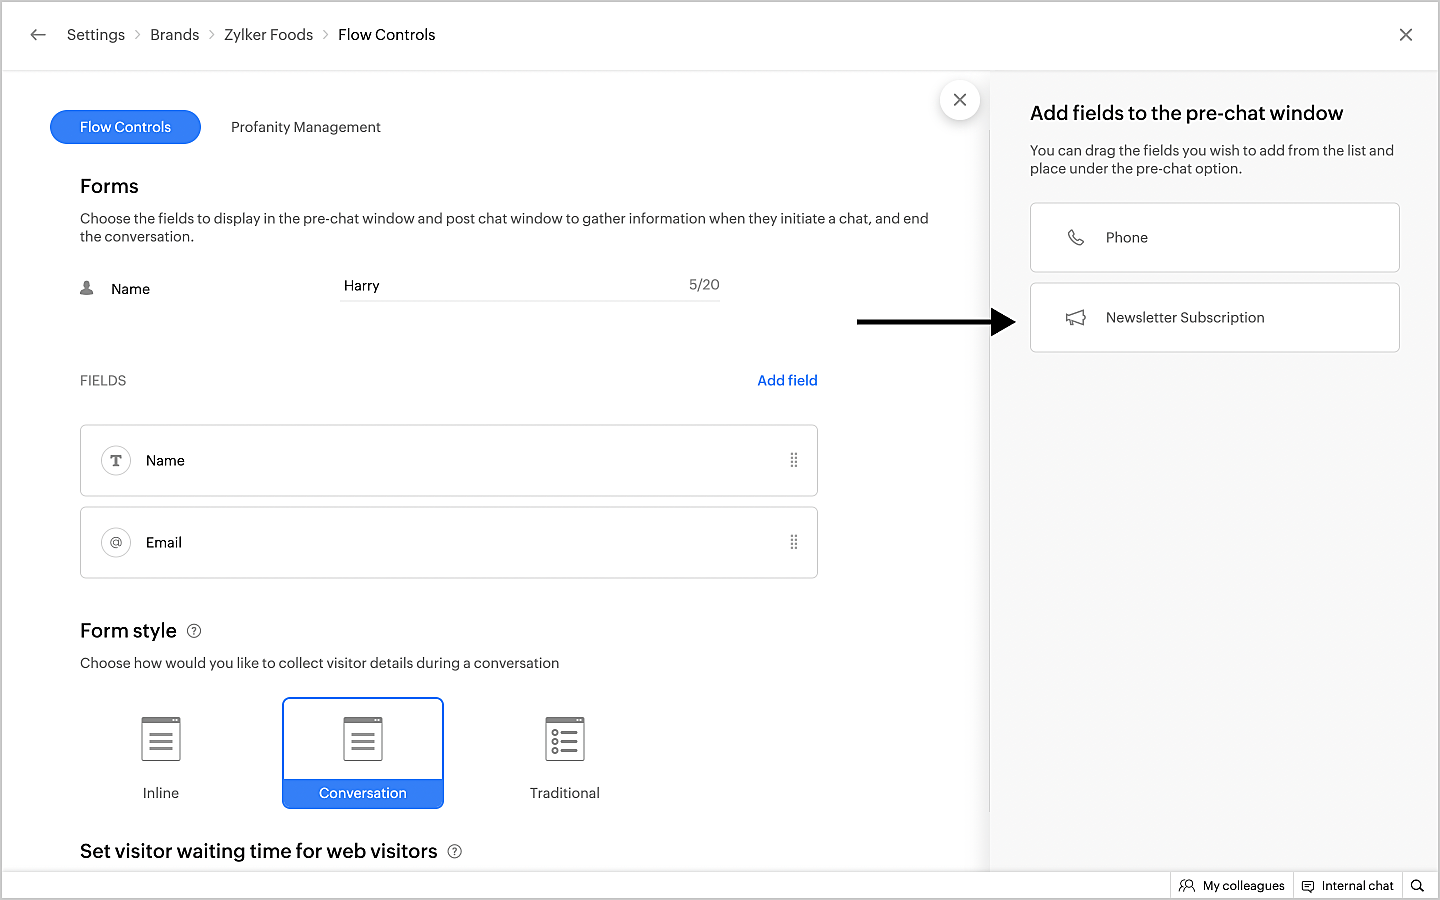Click the Form style help icon

point(194,631)
